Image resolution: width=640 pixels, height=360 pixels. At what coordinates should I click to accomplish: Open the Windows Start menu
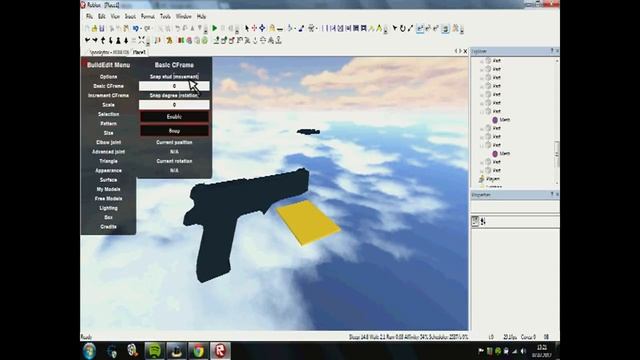point(89,351)
